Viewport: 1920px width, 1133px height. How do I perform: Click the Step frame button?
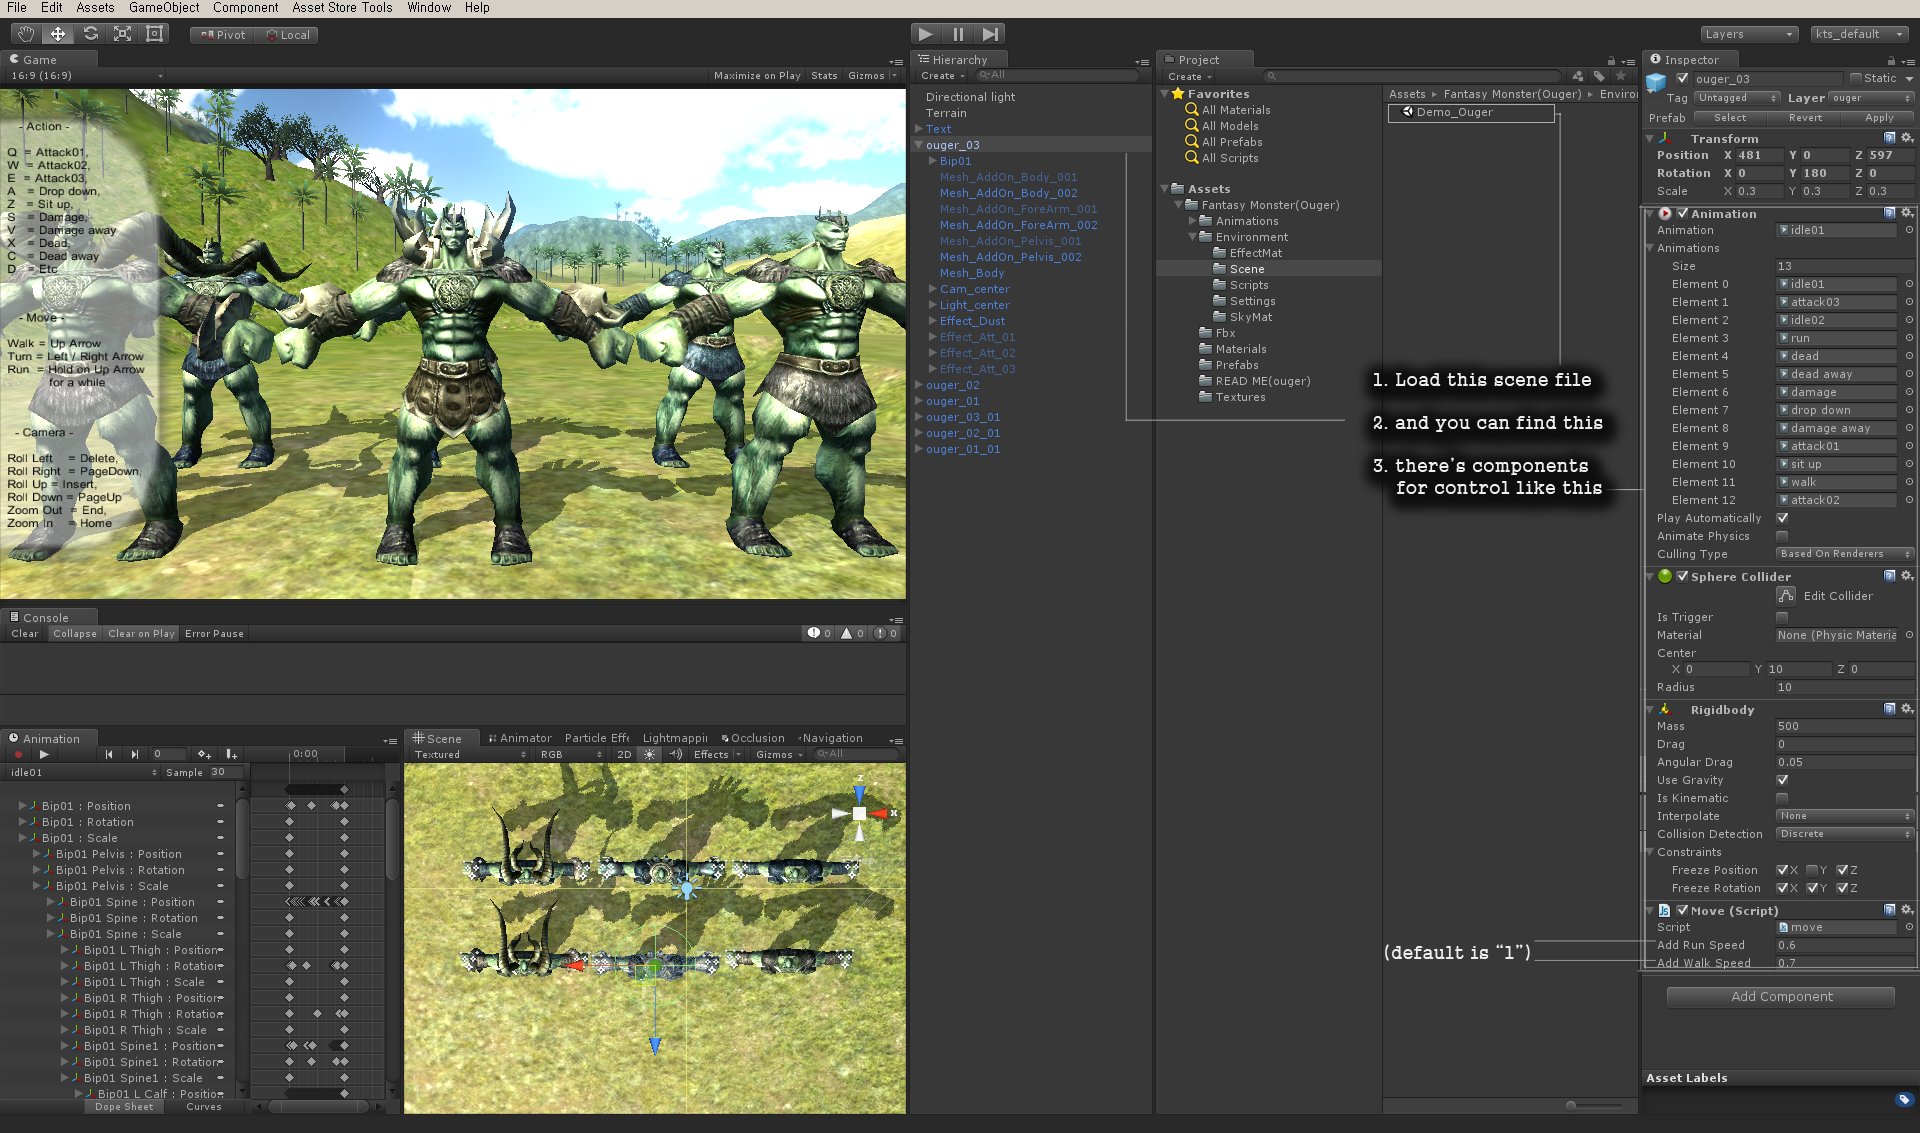point(990,34)
